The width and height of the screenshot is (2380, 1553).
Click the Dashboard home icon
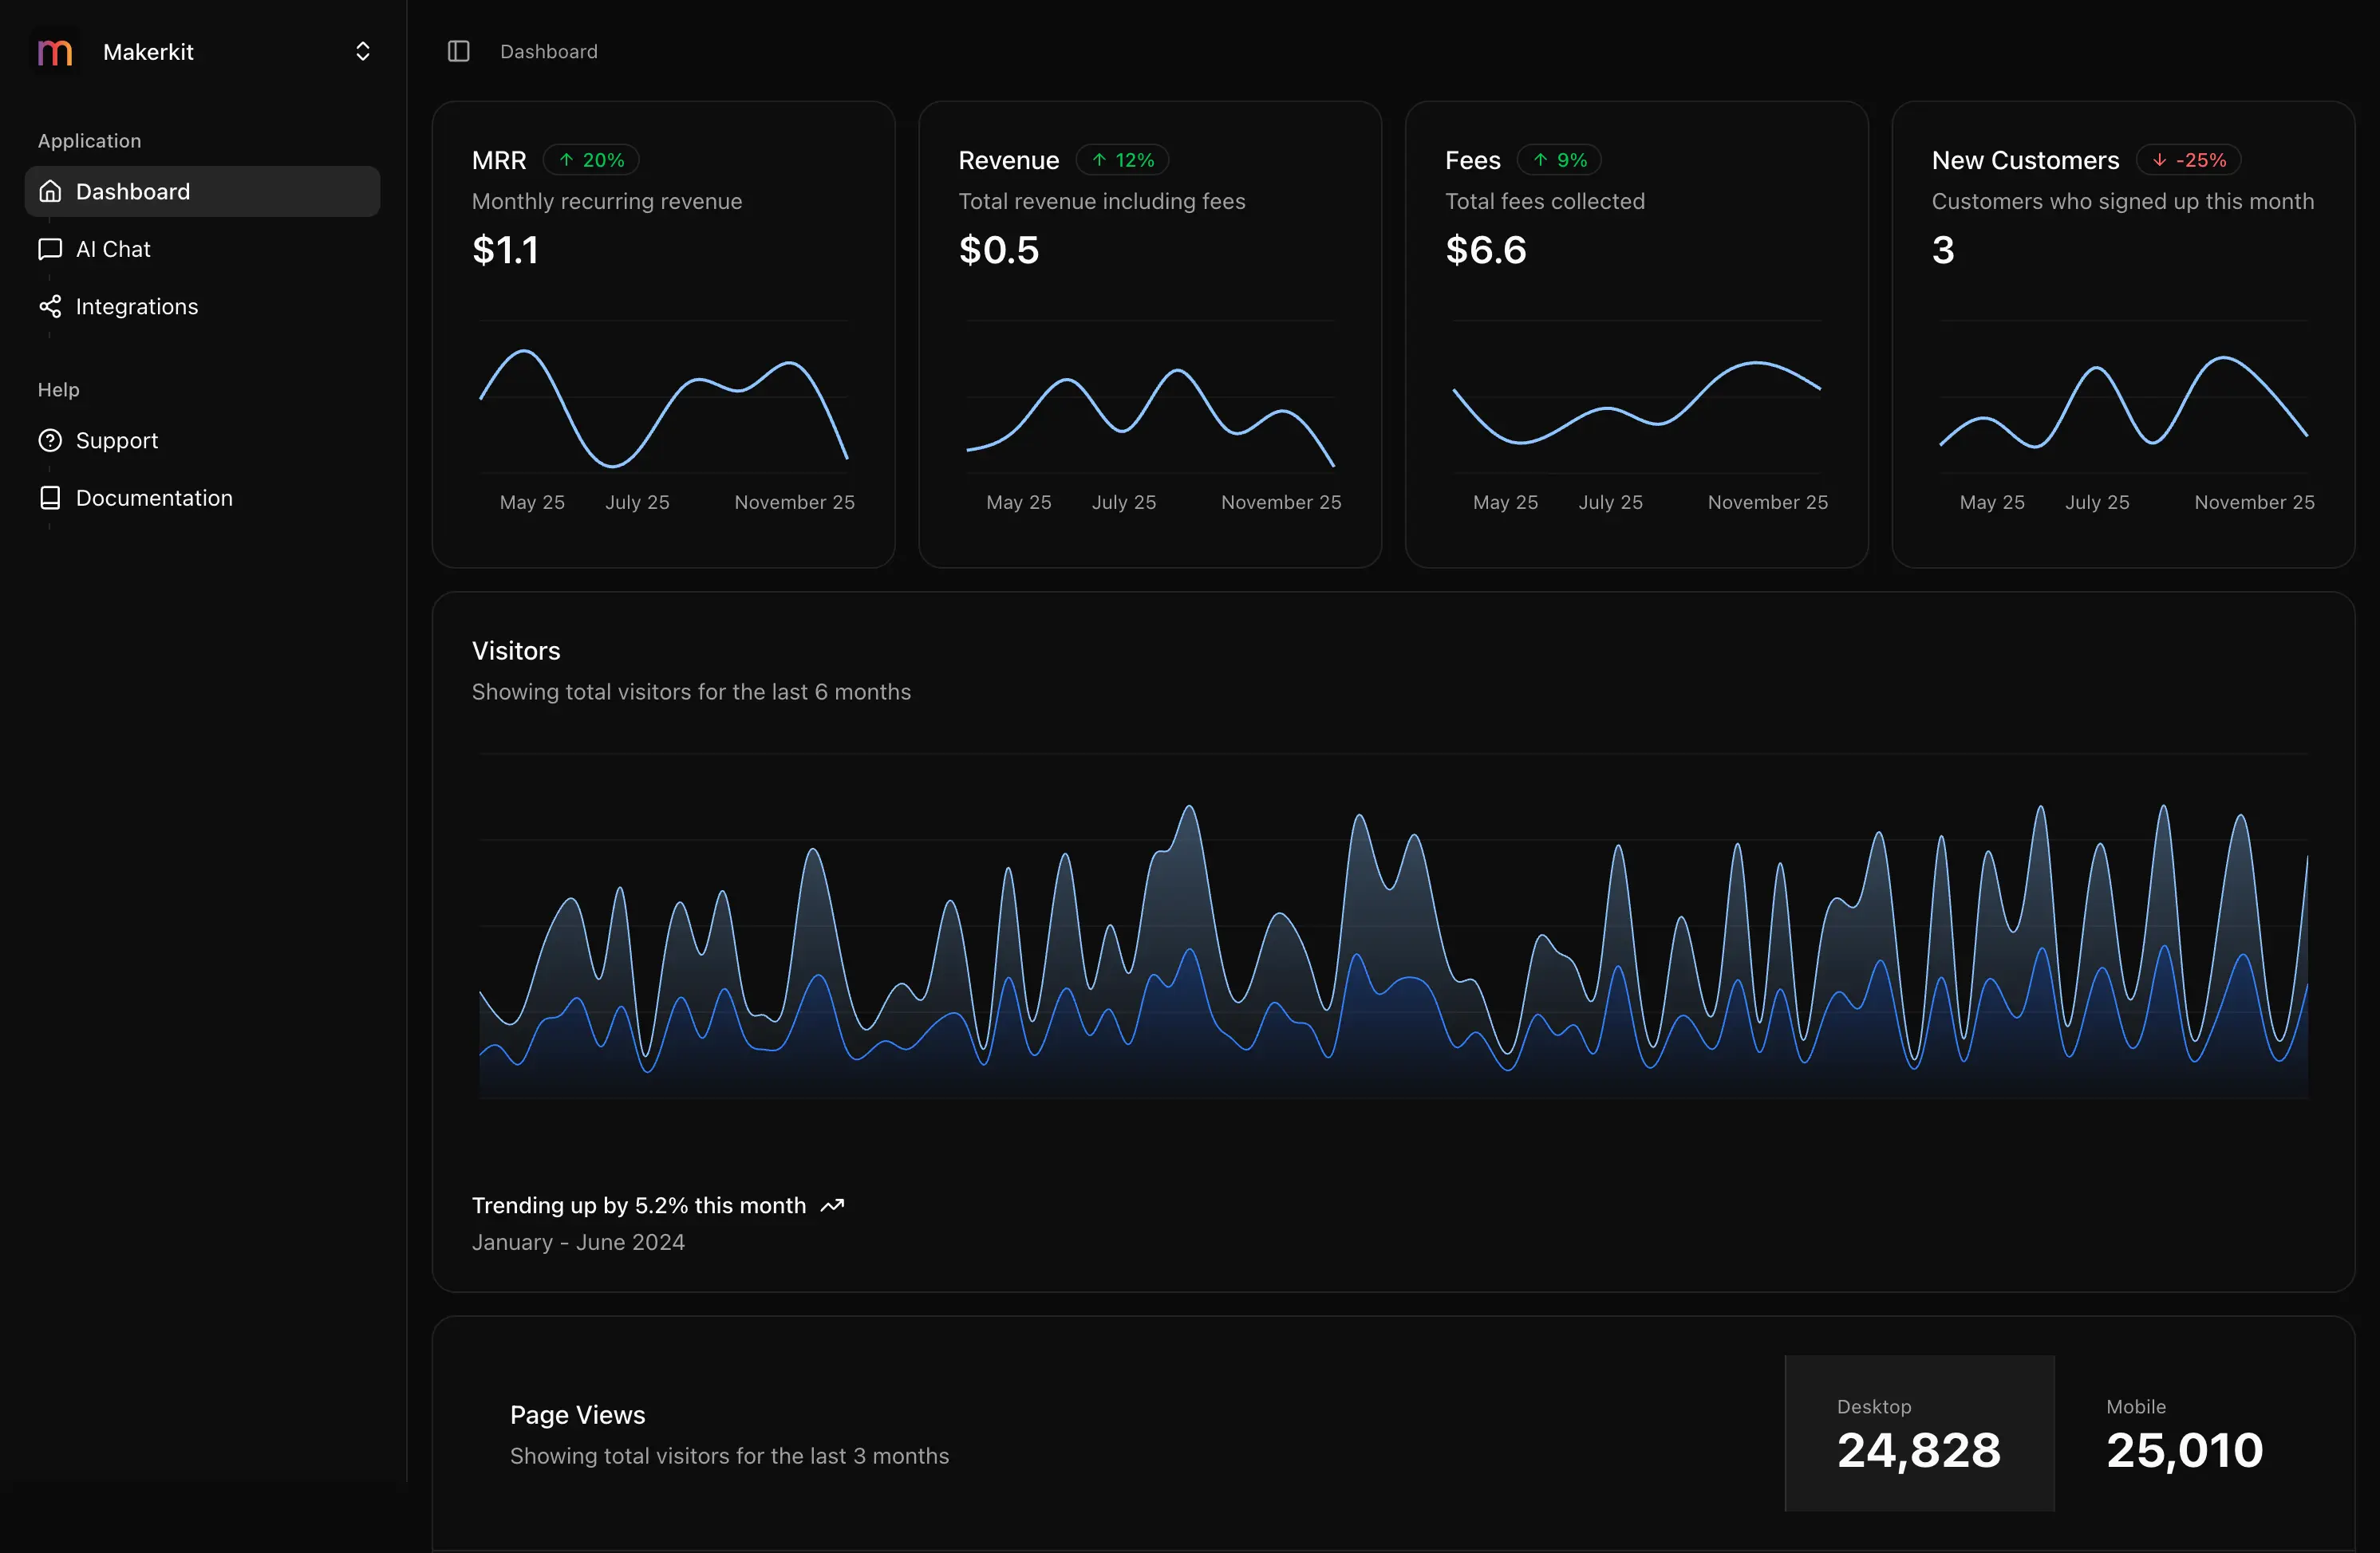(x=50, y=191)
